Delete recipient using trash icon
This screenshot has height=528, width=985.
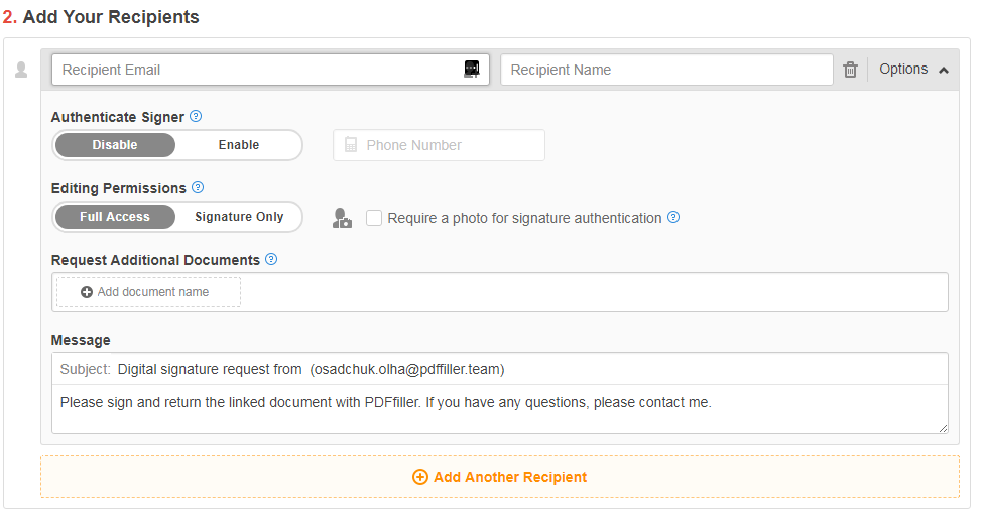tap(850, 70)
